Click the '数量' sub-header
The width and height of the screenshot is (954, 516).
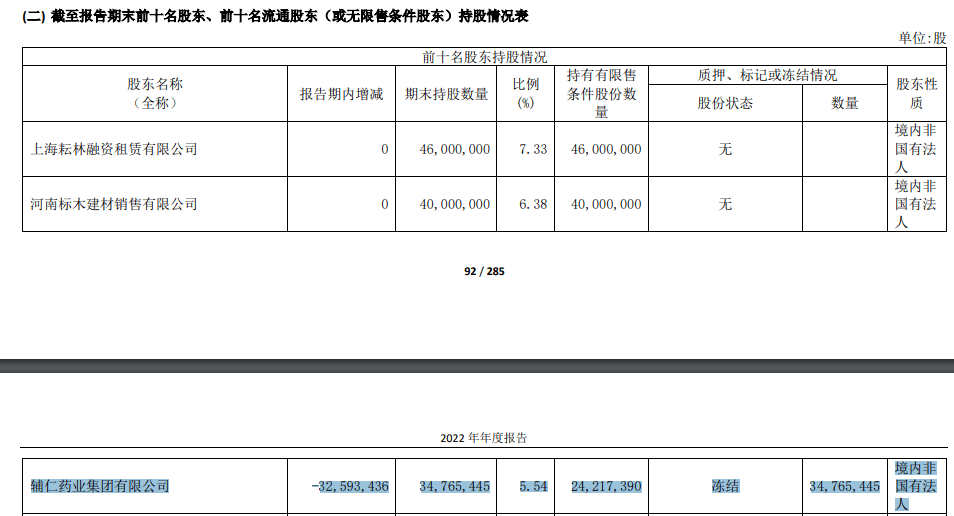pos(845,103)
